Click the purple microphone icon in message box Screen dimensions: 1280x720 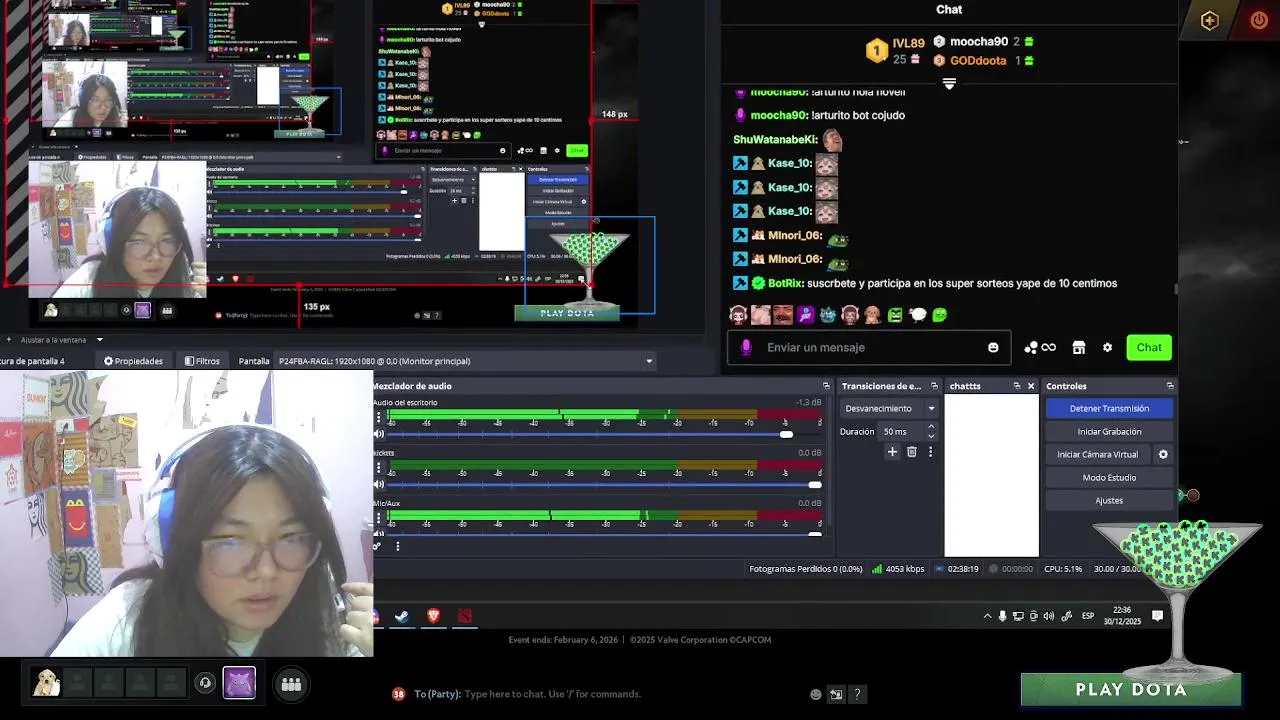746,347
